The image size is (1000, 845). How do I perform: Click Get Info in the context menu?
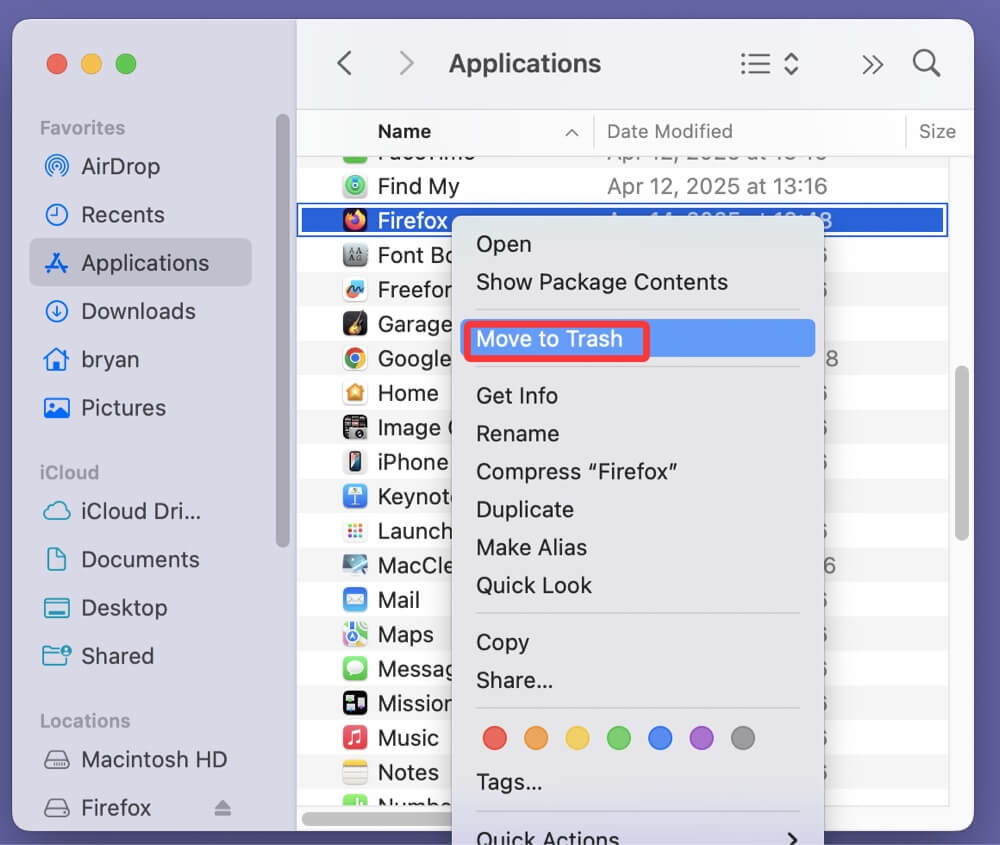(517, 395)
